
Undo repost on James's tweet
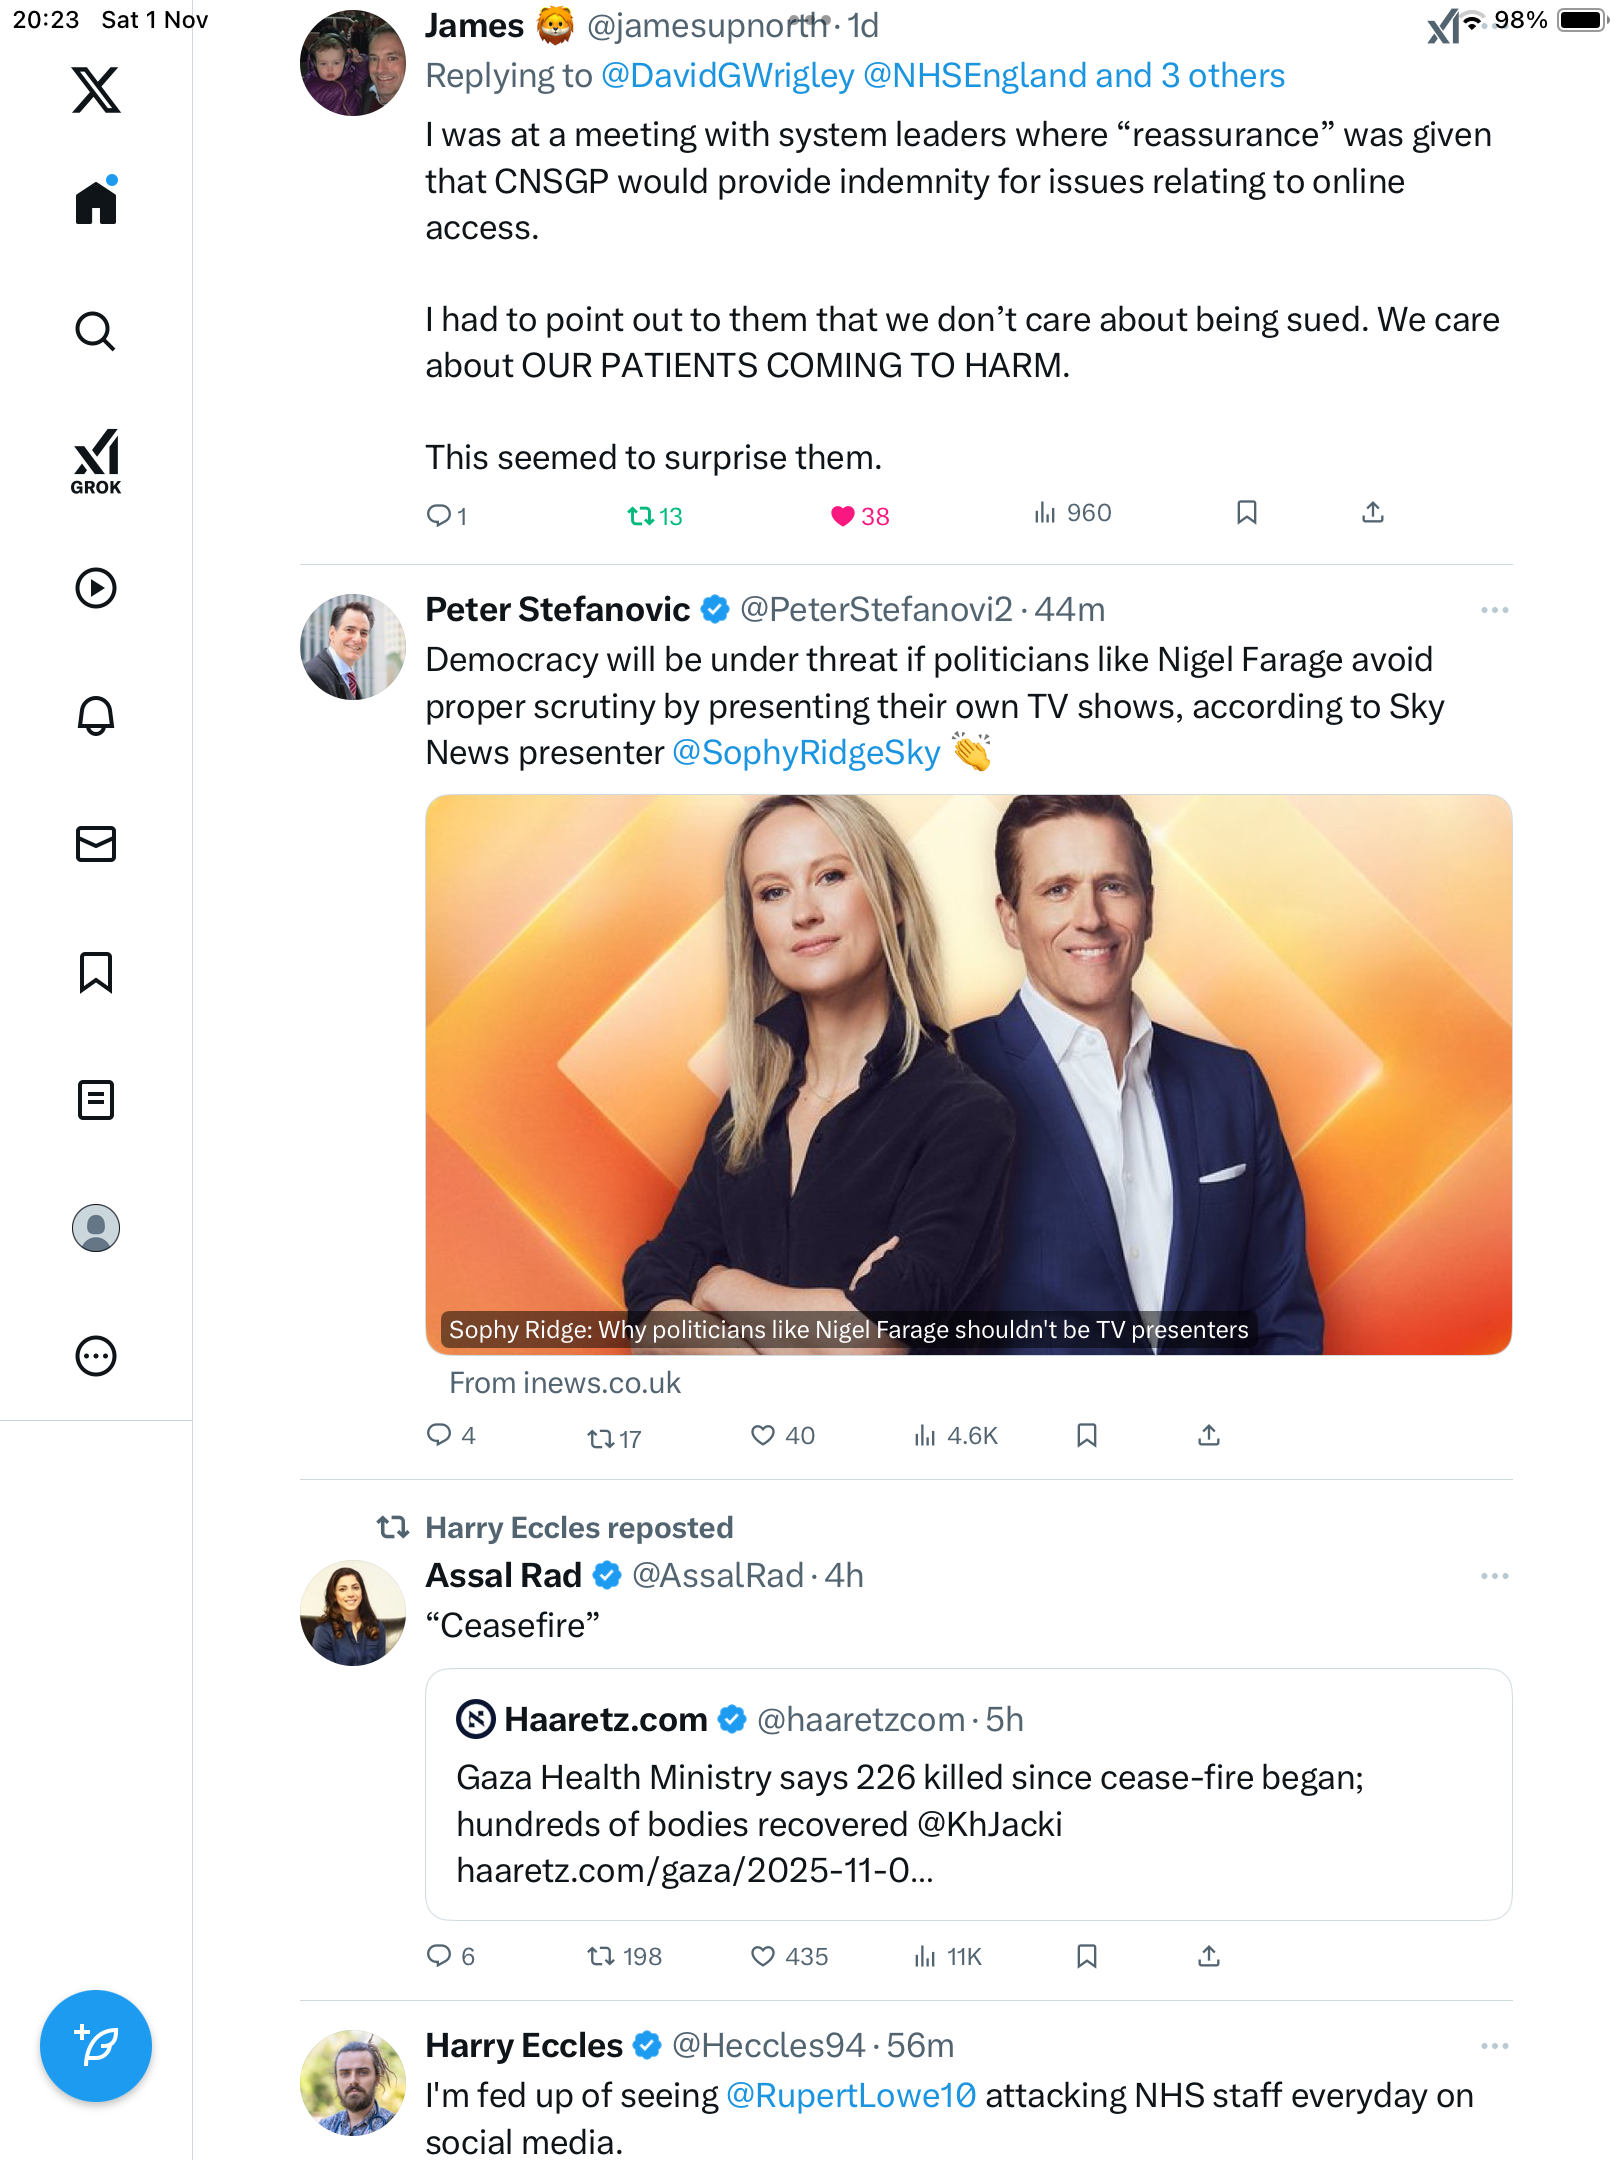tap(640, 516)
